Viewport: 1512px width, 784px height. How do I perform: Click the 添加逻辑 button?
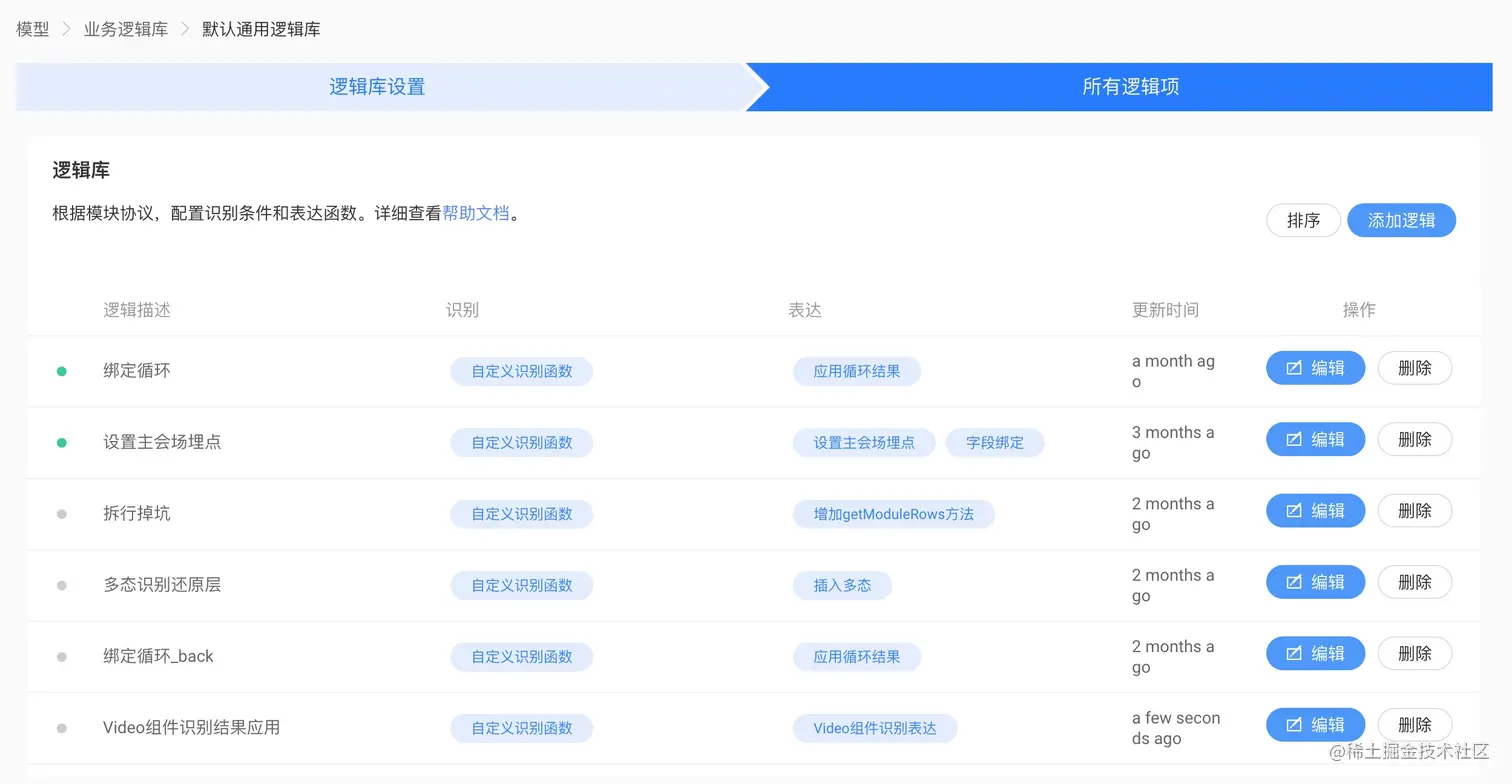click(1401, 220)
